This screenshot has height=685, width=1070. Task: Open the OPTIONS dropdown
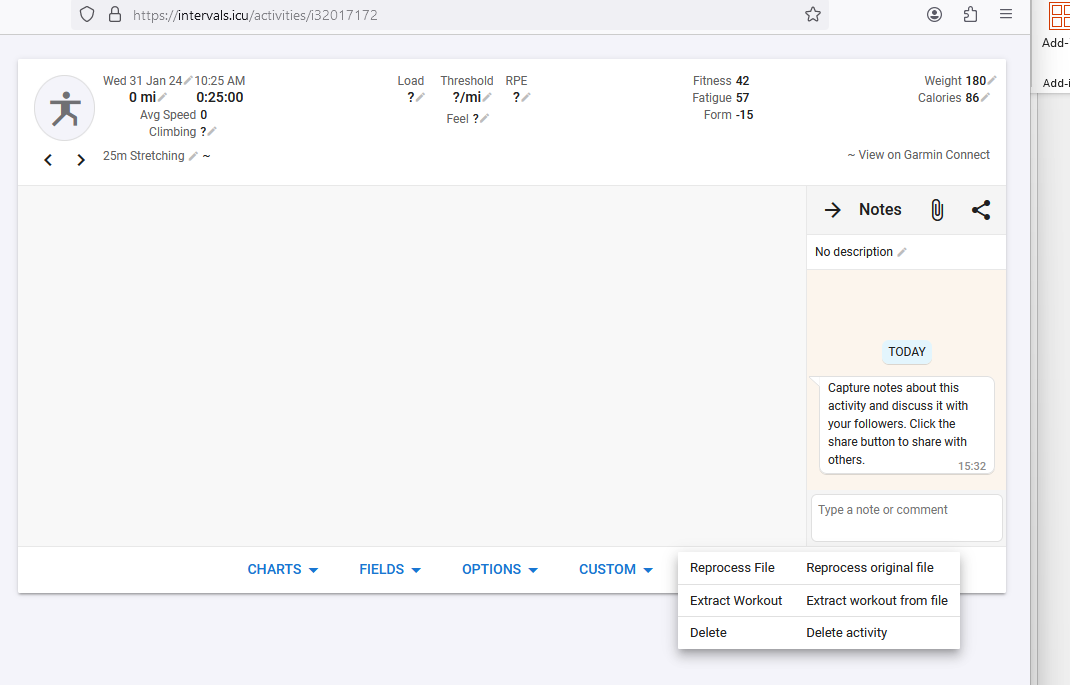[500, 569]
